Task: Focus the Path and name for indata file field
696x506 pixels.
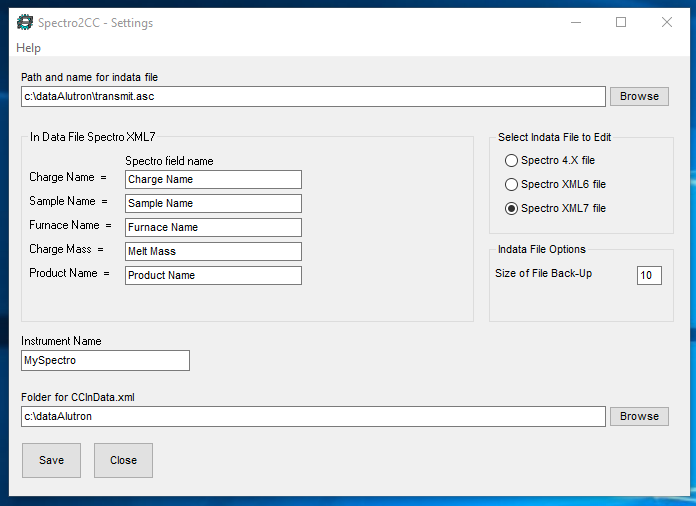Action: tap(313, 96)
